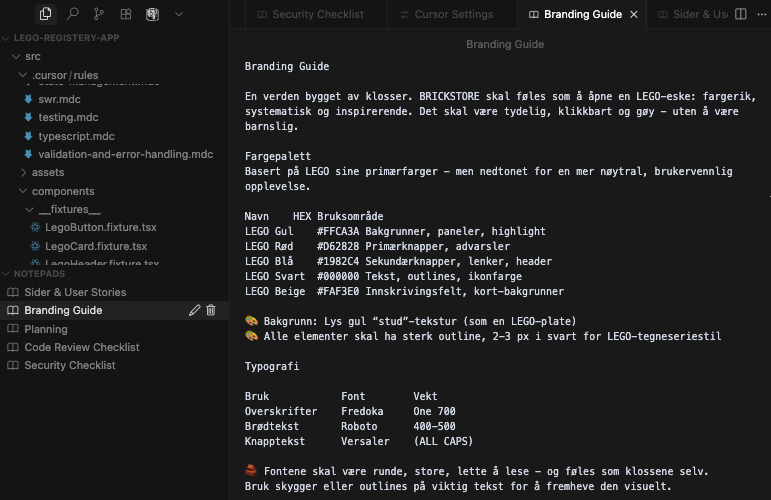Click the #000000 hex value

click(x=338, y=276)
